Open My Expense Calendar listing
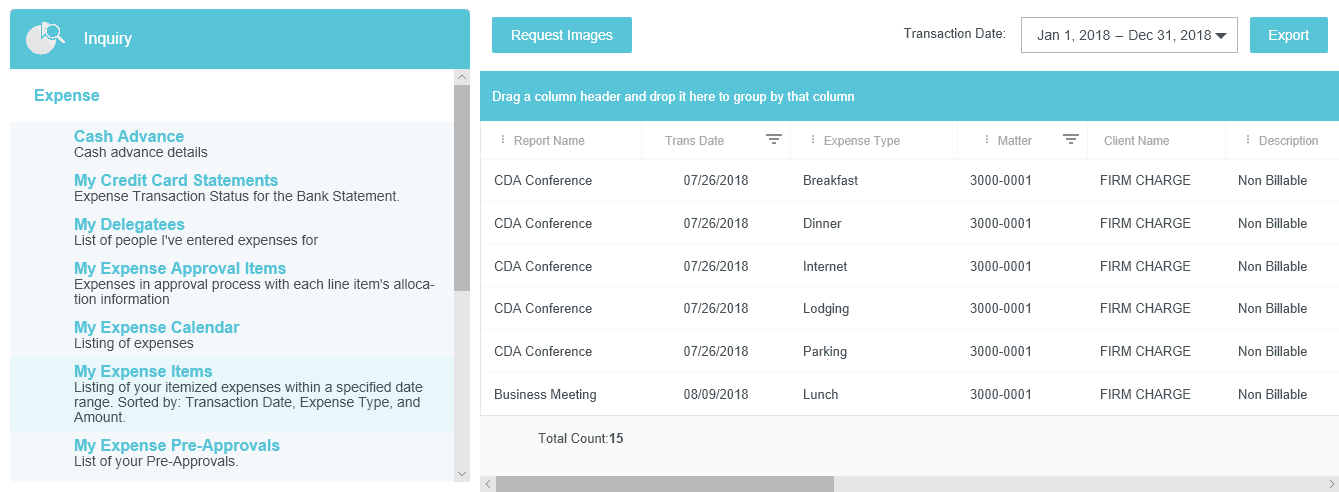 coord(157,328)
